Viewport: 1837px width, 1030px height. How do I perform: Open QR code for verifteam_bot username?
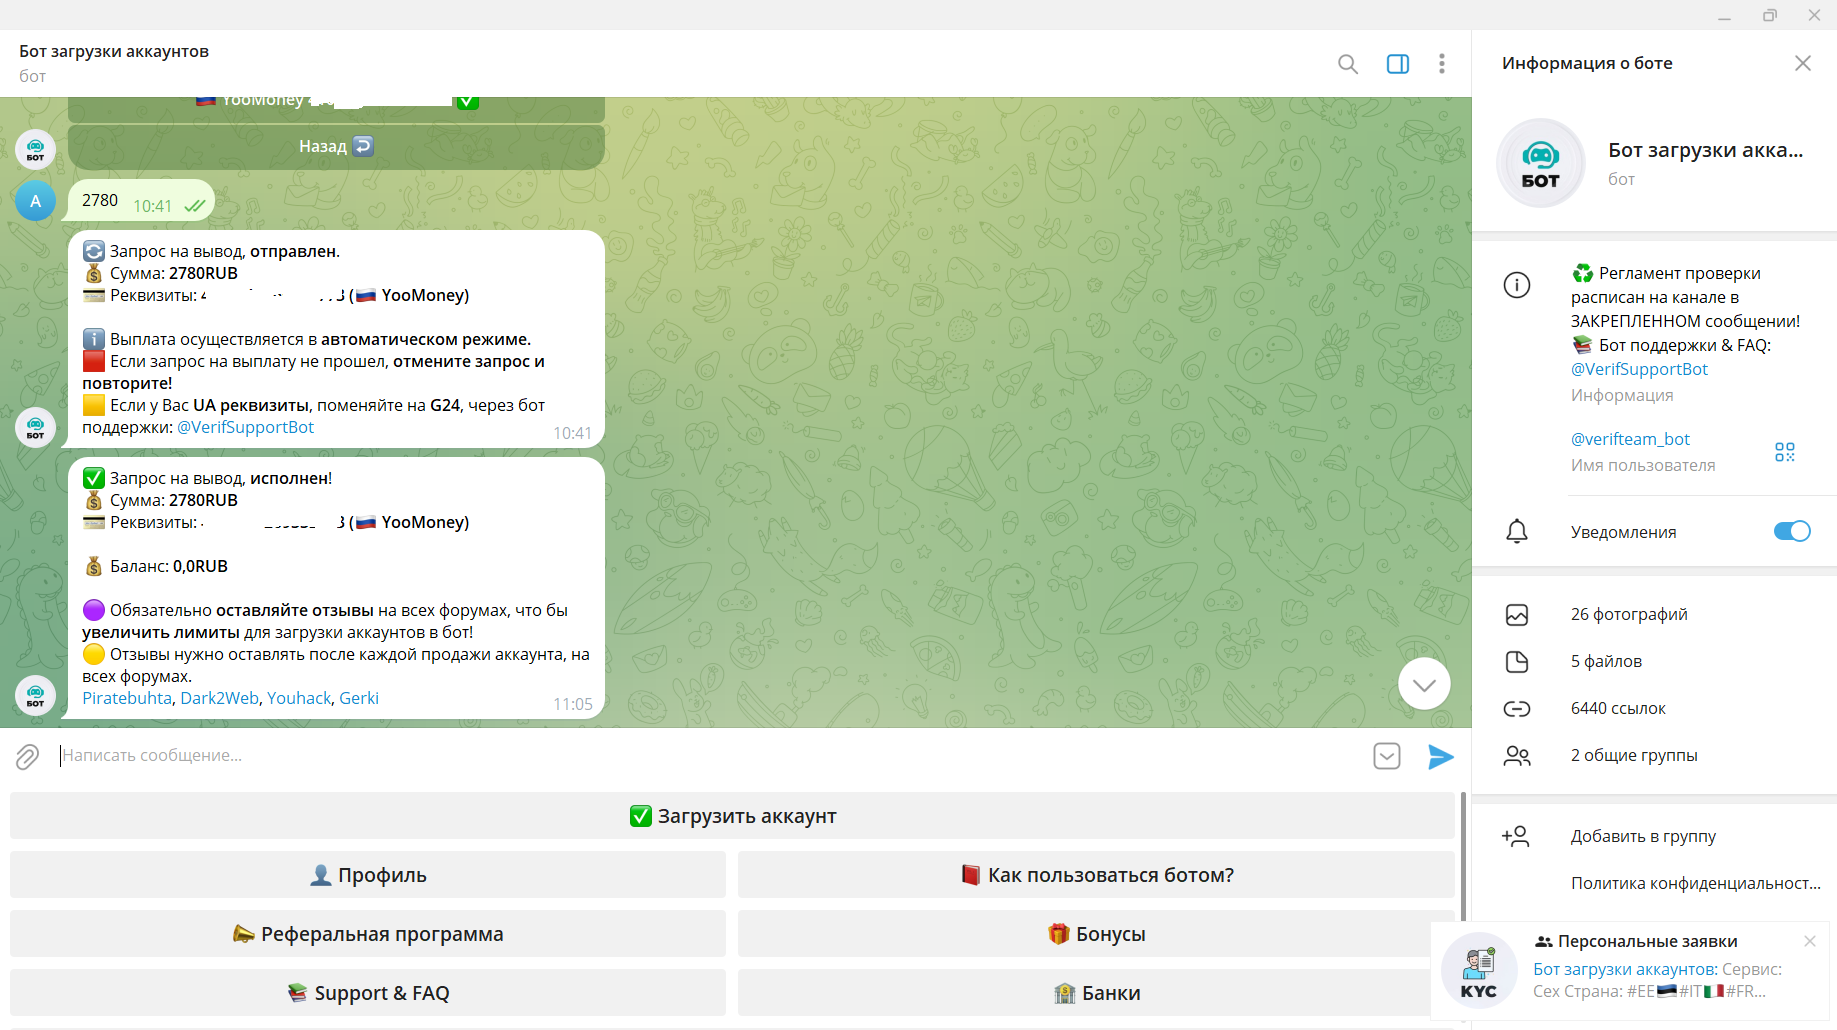1784,452
